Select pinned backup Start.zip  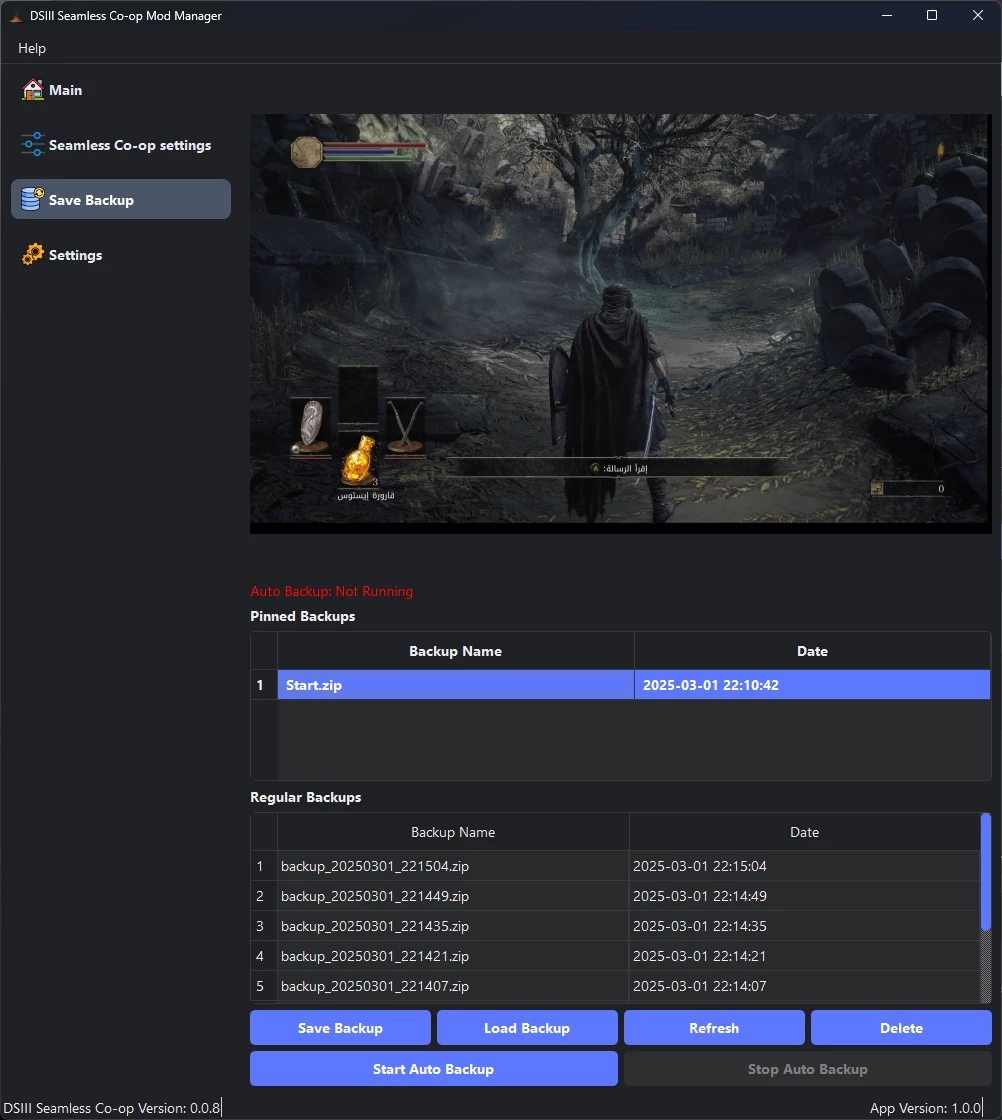[x=456, y=685]
